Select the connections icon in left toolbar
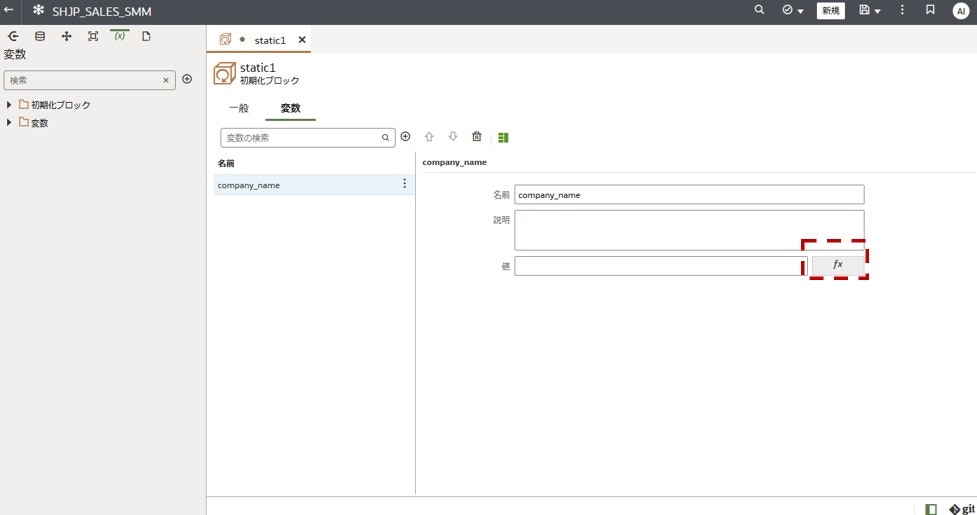 click(x=13, y=36)
